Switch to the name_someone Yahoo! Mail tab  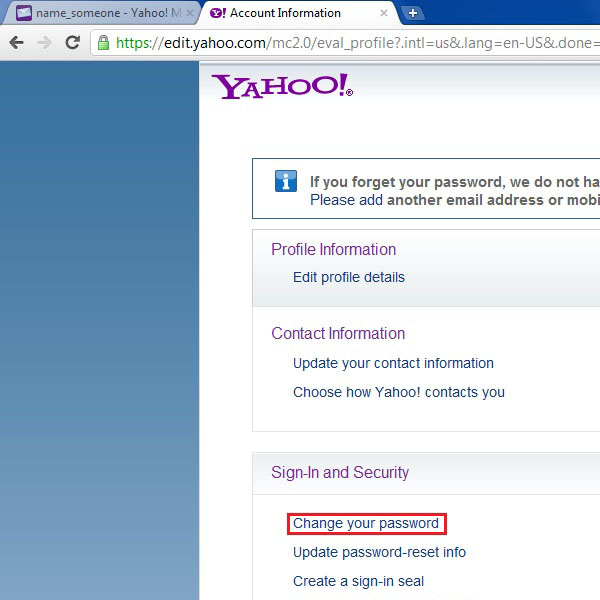click(x=101, y=13)
